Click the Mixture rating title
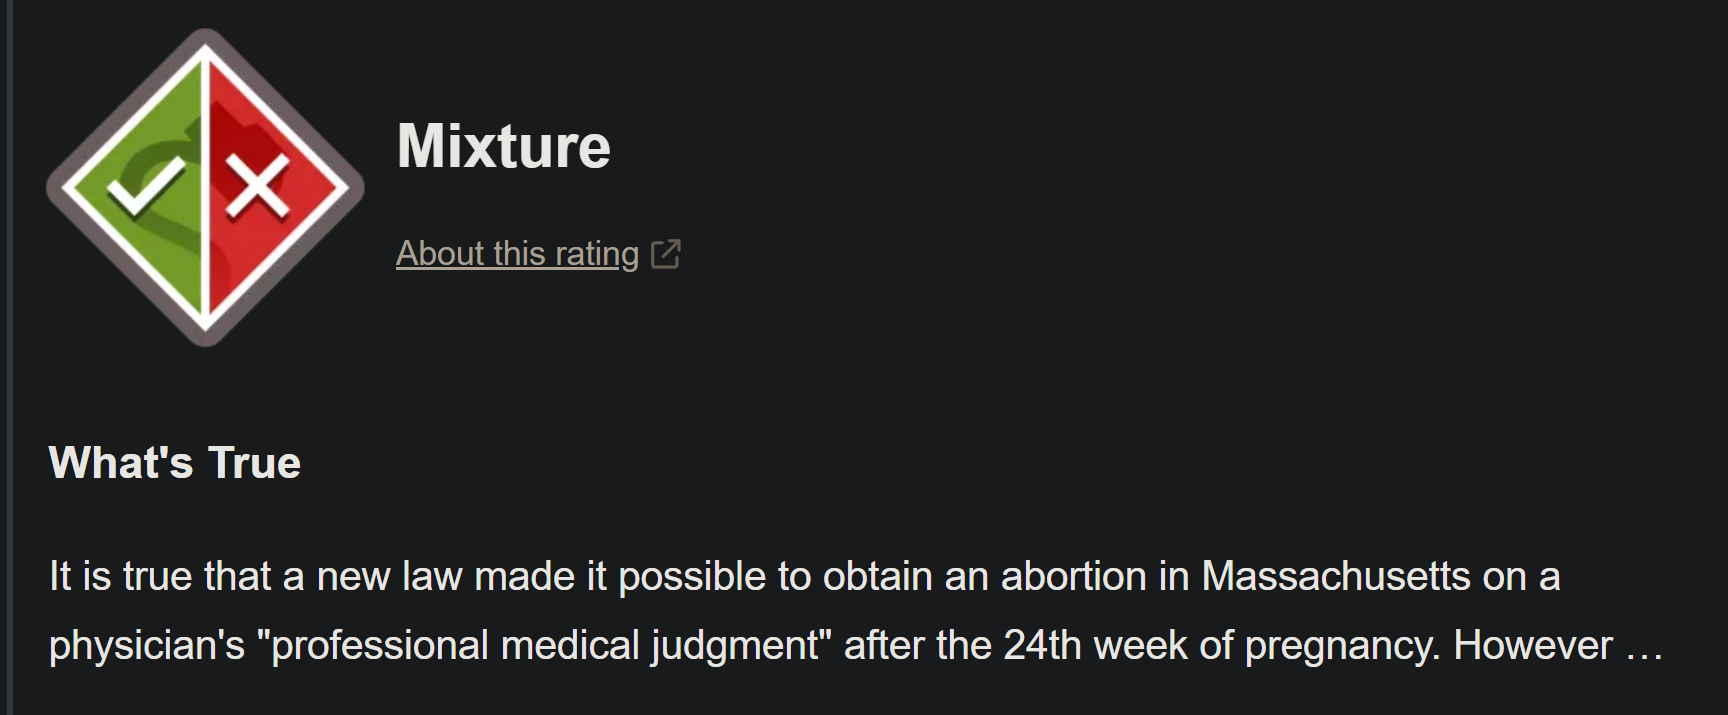The width and height of the screenshot is (1728, 715). (503, 146)
